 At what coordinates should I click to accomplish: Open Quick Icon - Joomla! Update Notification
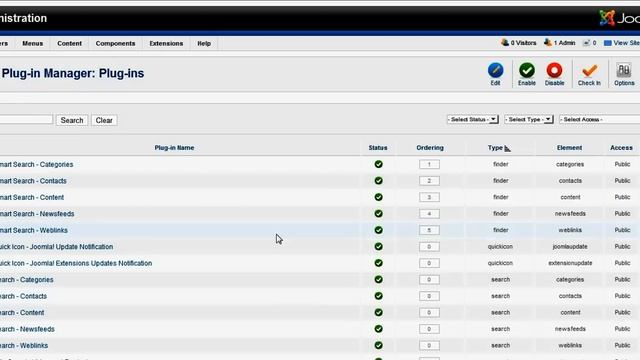[56, 247]
